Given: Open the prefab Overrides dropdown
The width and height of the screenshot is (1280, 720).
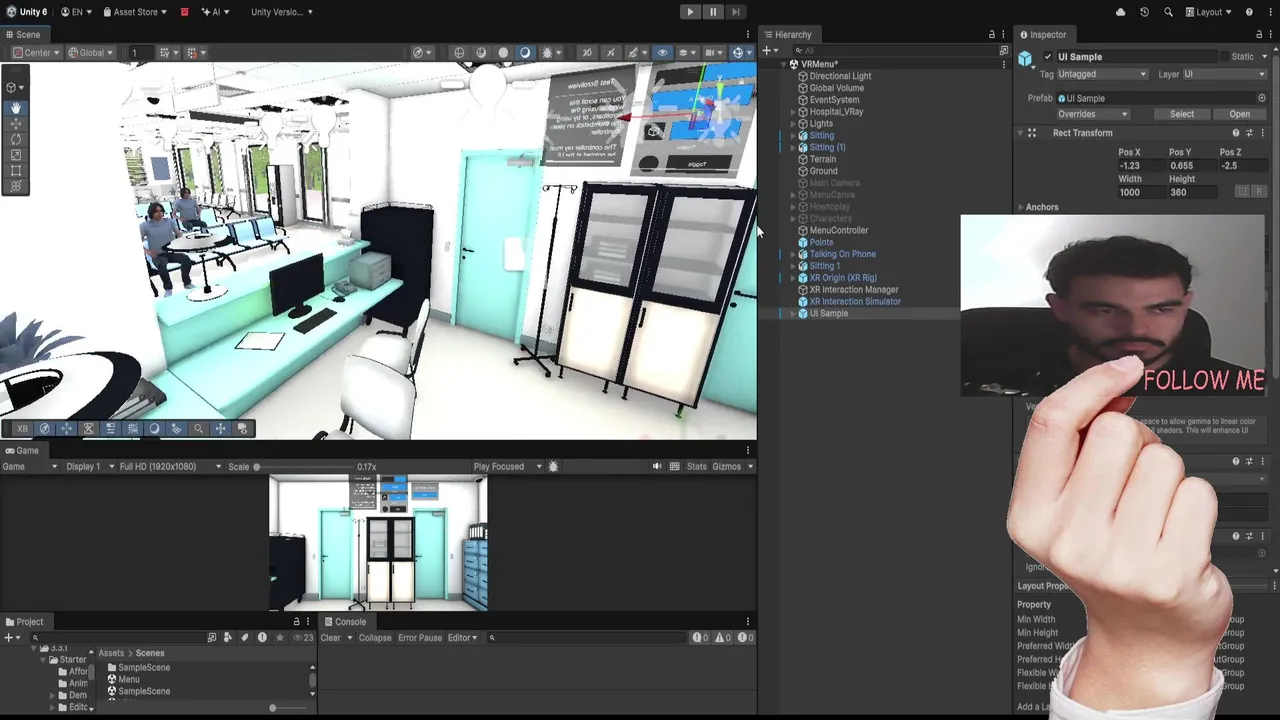Looking at the screenshot, I should coord(1093,114).
